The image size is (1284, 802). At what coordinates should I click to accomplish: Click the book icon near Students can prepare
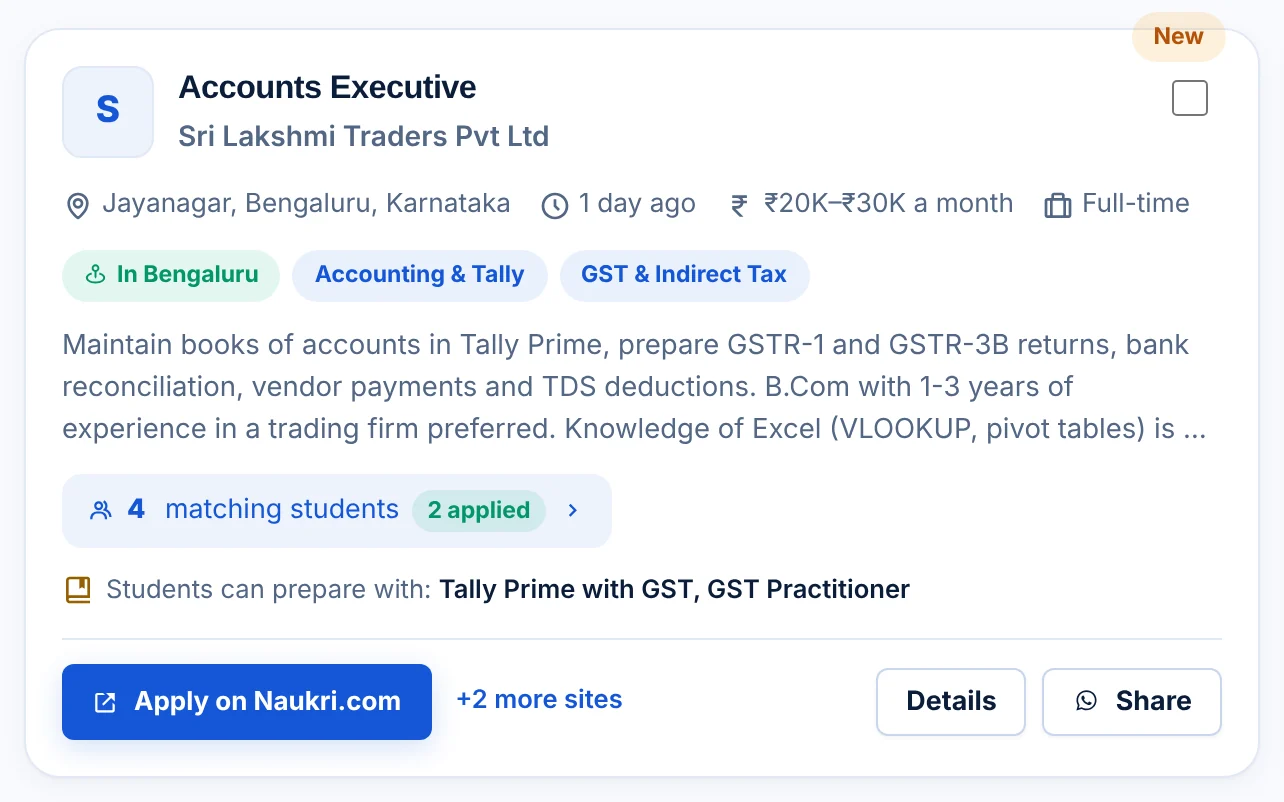(78, 590)
